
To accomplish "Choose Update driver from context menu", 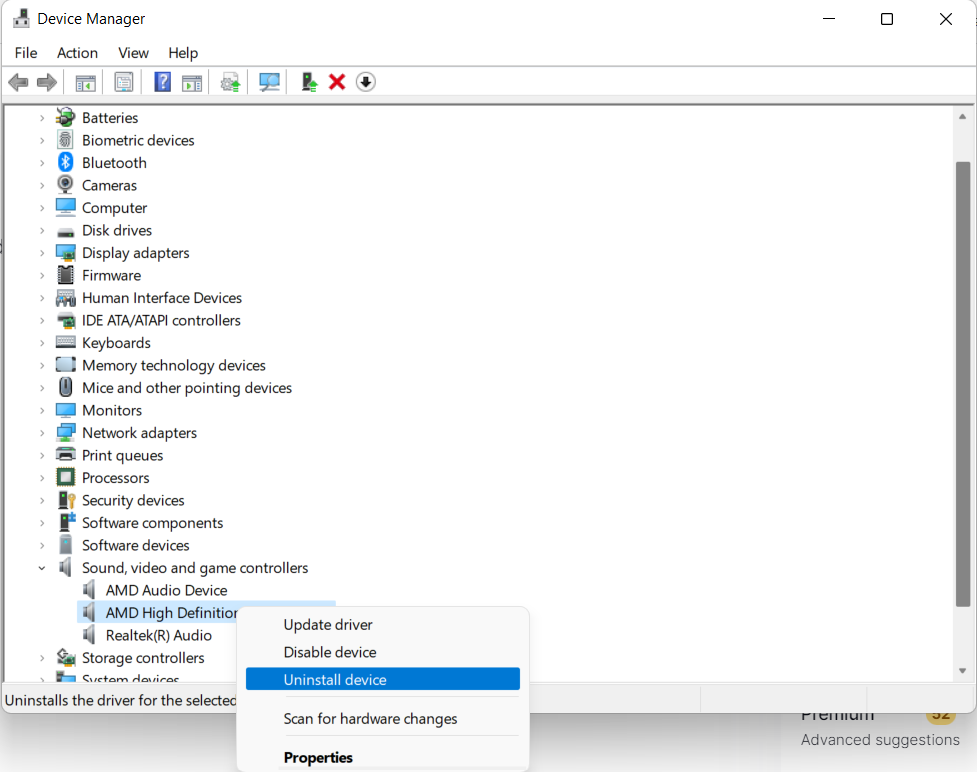I will pyautogui.click(x=383, y=624).
